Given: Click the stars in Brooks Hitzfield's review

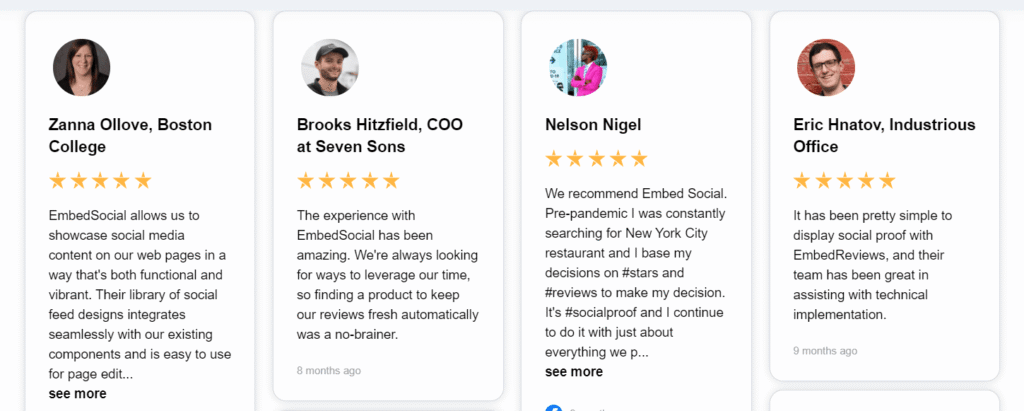Looking at the screenshot, I should (348, 181).
